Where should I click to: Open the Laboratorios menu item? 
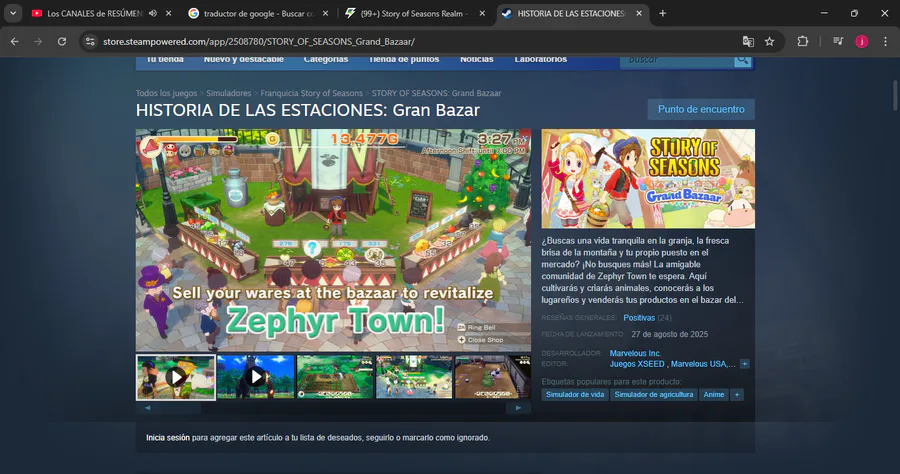[540, 60]
